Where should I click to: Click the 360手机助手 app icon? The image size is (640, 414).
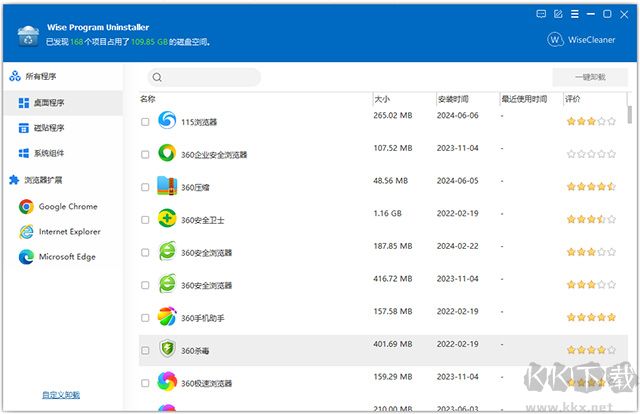tap(167, 316)
